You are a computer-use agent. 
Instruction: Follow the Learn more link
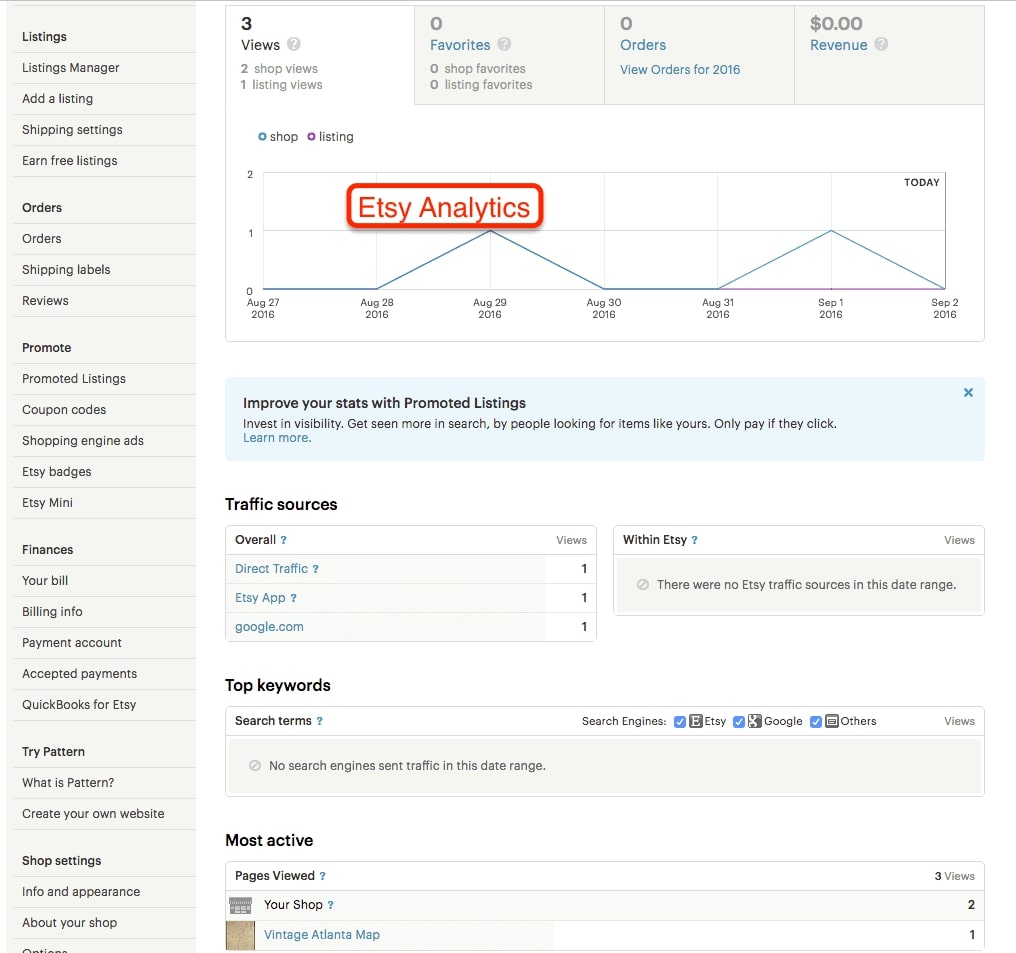pos(277,438)
